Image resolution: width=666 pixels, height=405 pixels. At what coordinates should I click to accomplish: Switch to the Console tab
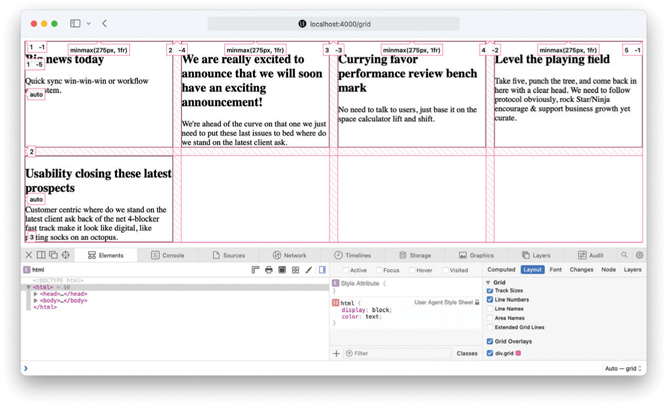pos(168,255)
